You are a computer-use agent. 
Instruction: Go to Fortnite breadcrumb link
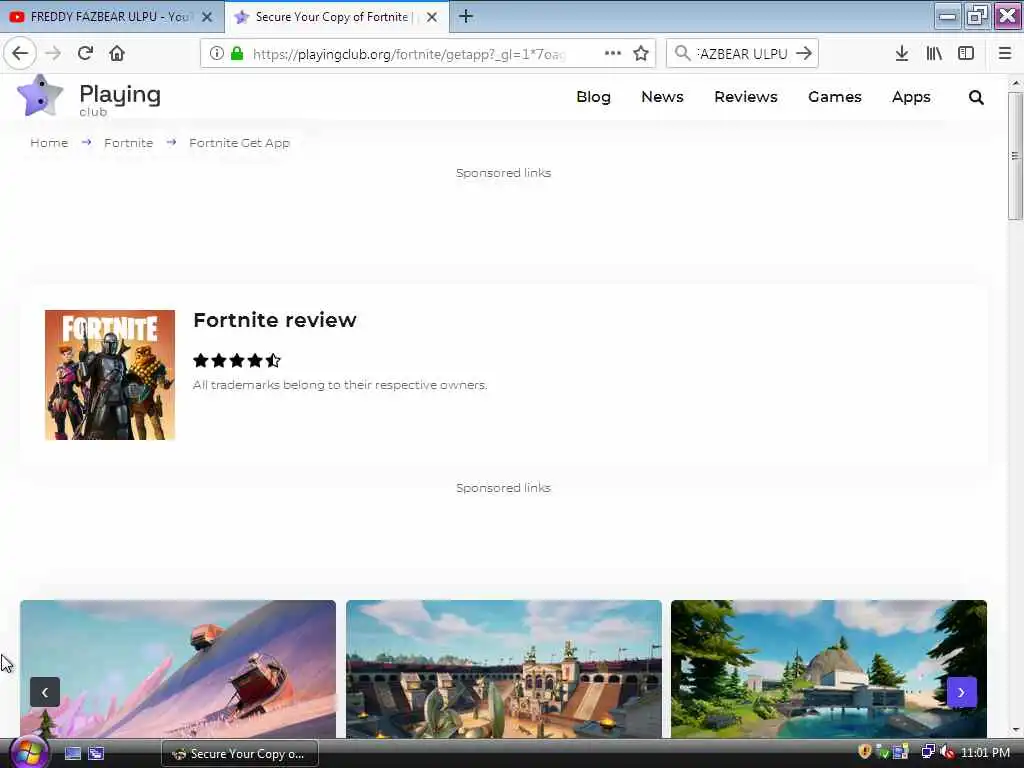128,143
